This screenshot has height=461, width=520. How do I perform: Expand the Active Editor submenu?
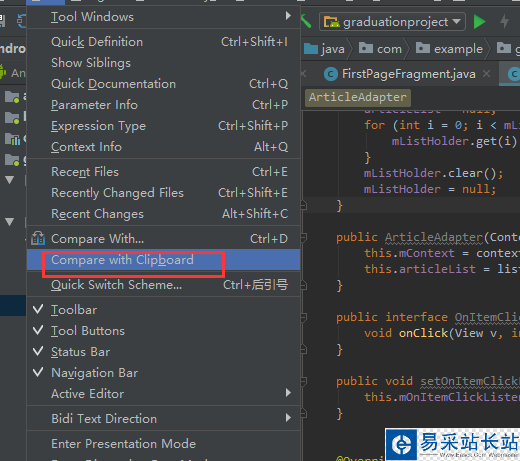(x=163, y=394)
